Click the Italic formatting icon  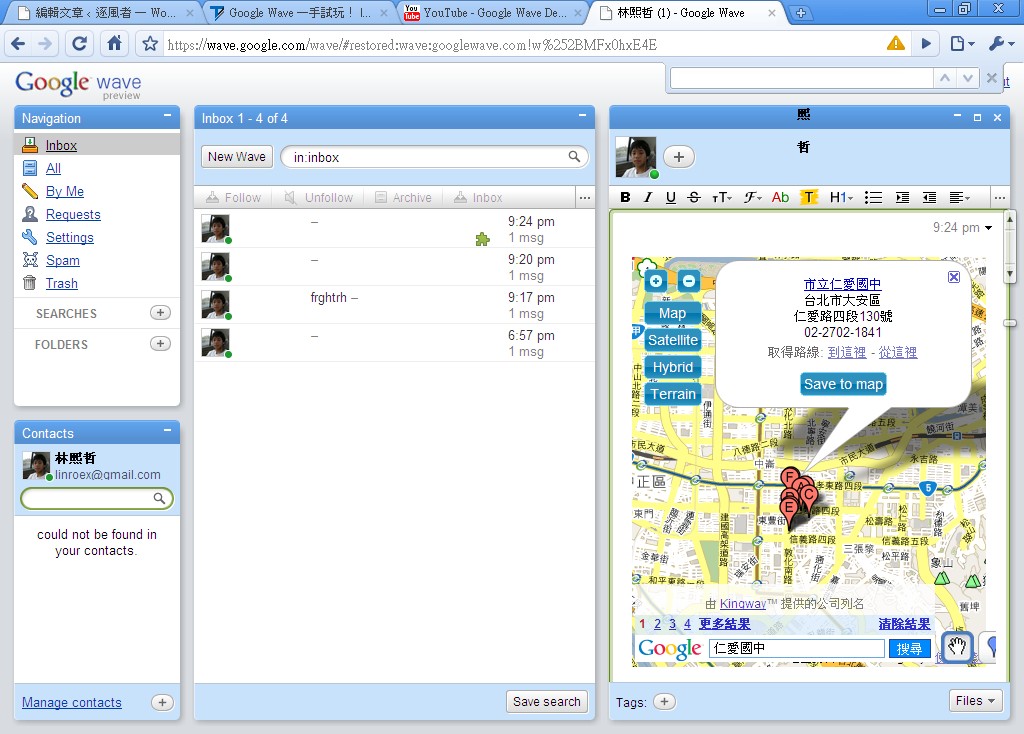pyautogui.click(x=647, y=197)
